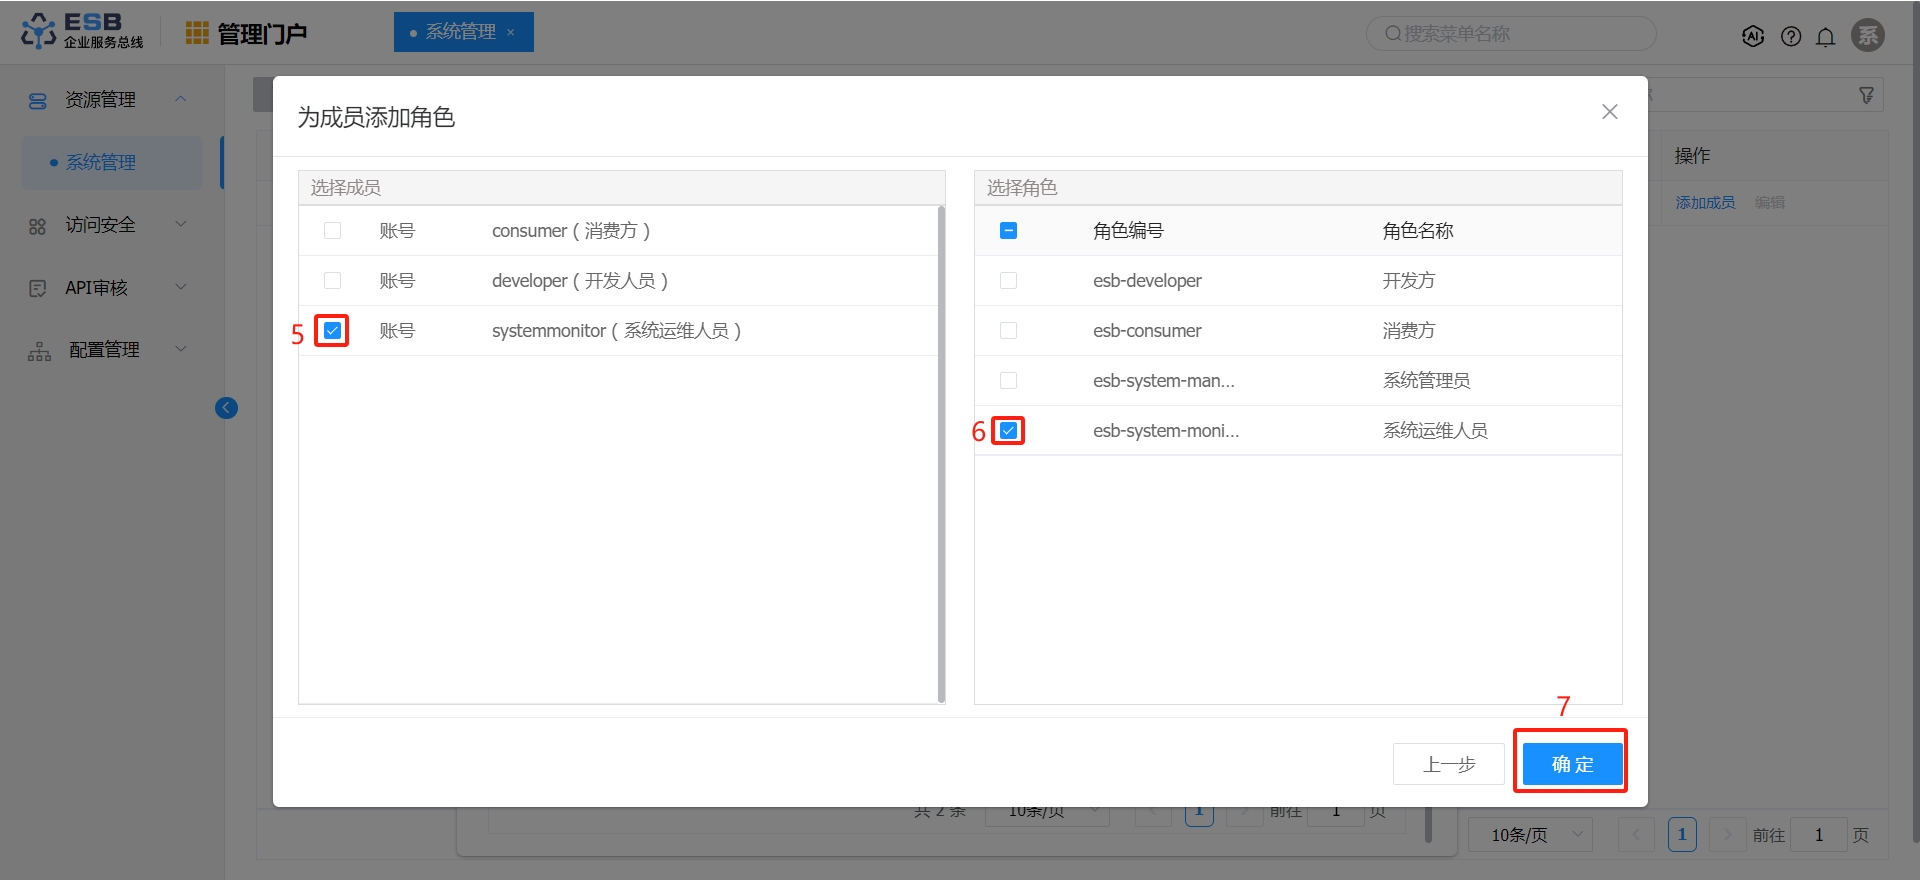Expand the 访问安全 menu chevron

(181, 224)
